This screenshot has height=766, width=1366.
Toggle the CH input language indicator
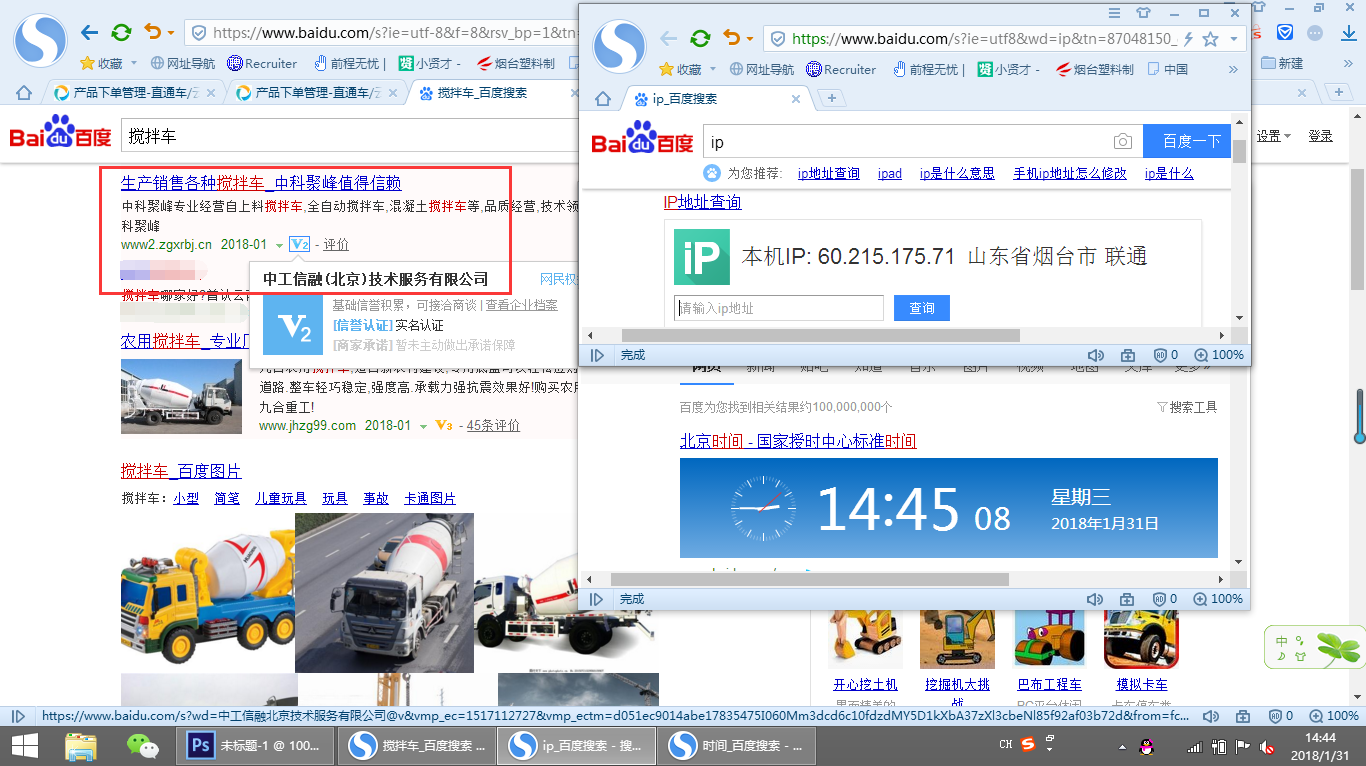point(1006,745)
